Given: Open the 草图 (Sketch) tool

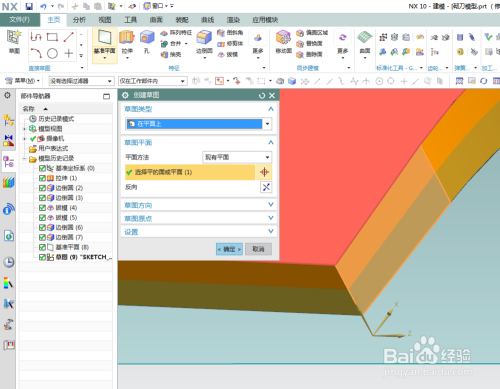Looking at the screenshot, I should pyautogui.click(x=14, y=42).
